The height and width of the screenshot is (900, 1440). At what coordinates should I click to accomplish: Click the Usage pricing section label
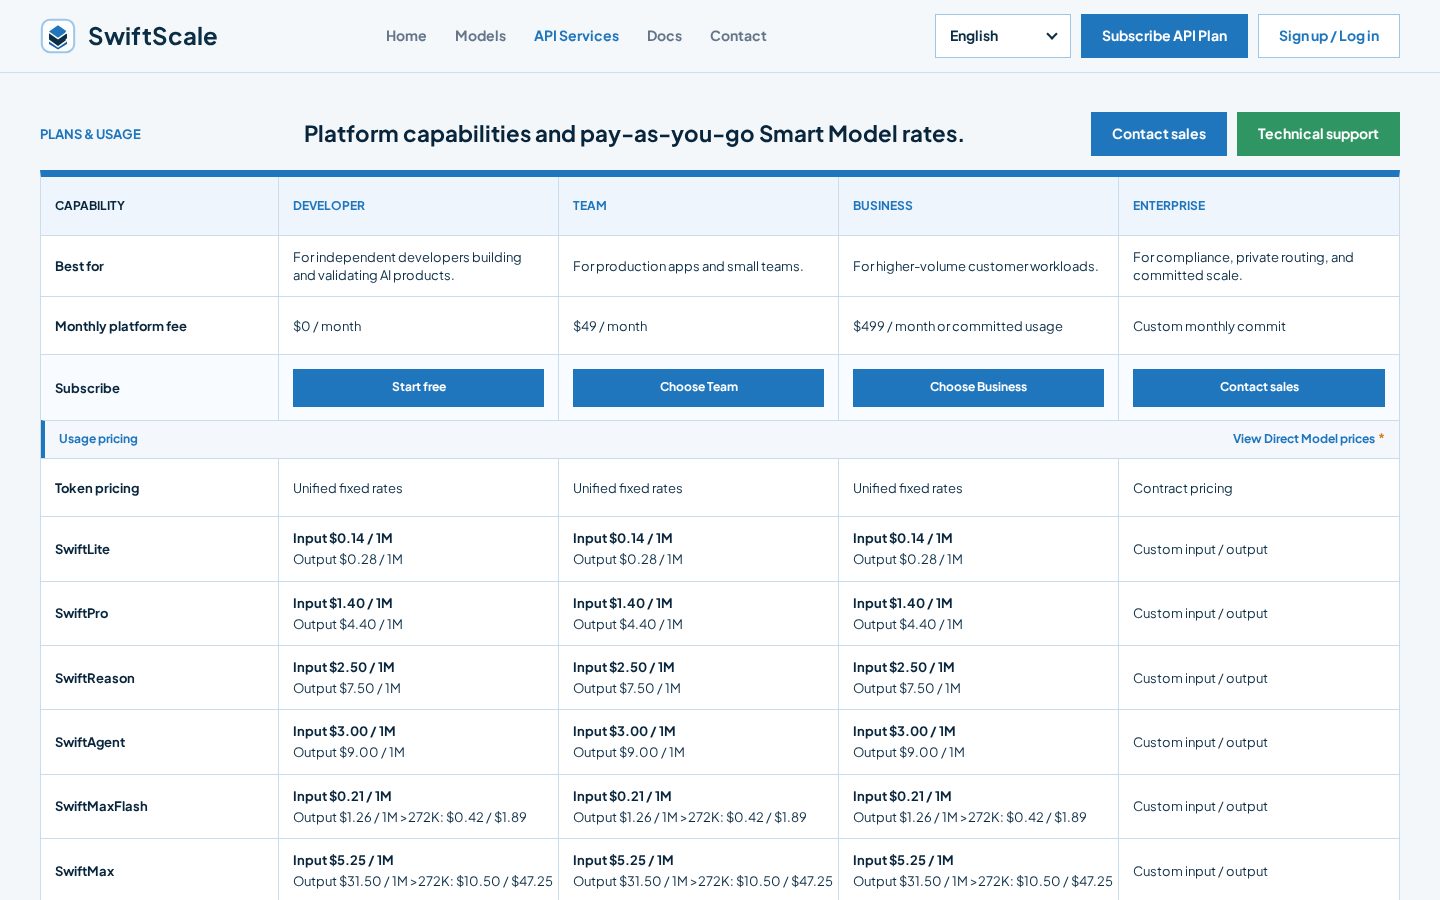98,439
